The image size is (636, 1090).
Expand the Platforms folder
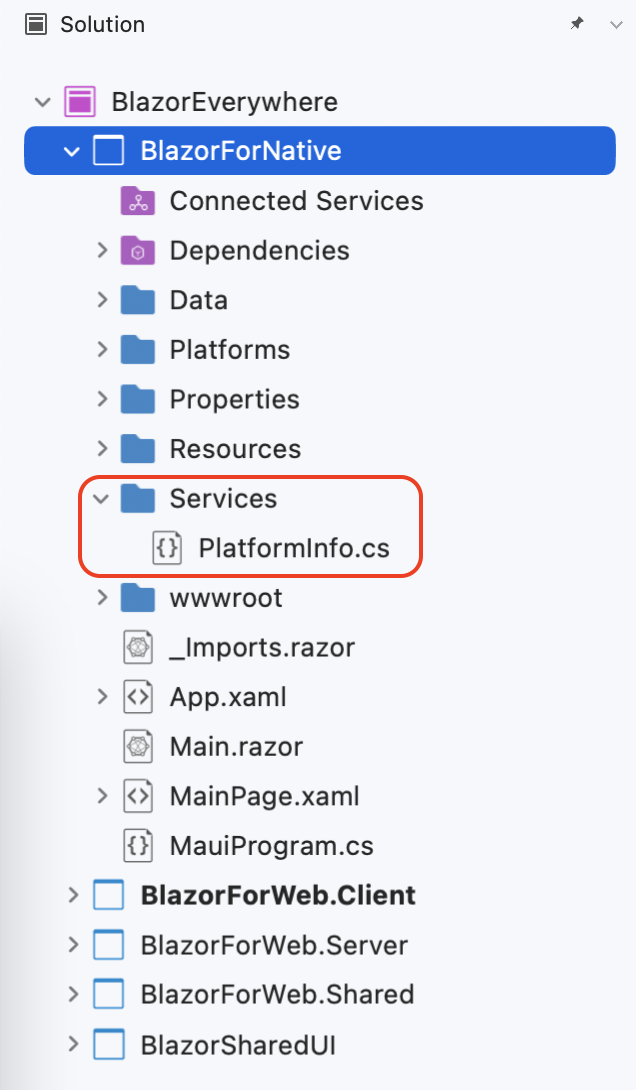pos(102,350)
